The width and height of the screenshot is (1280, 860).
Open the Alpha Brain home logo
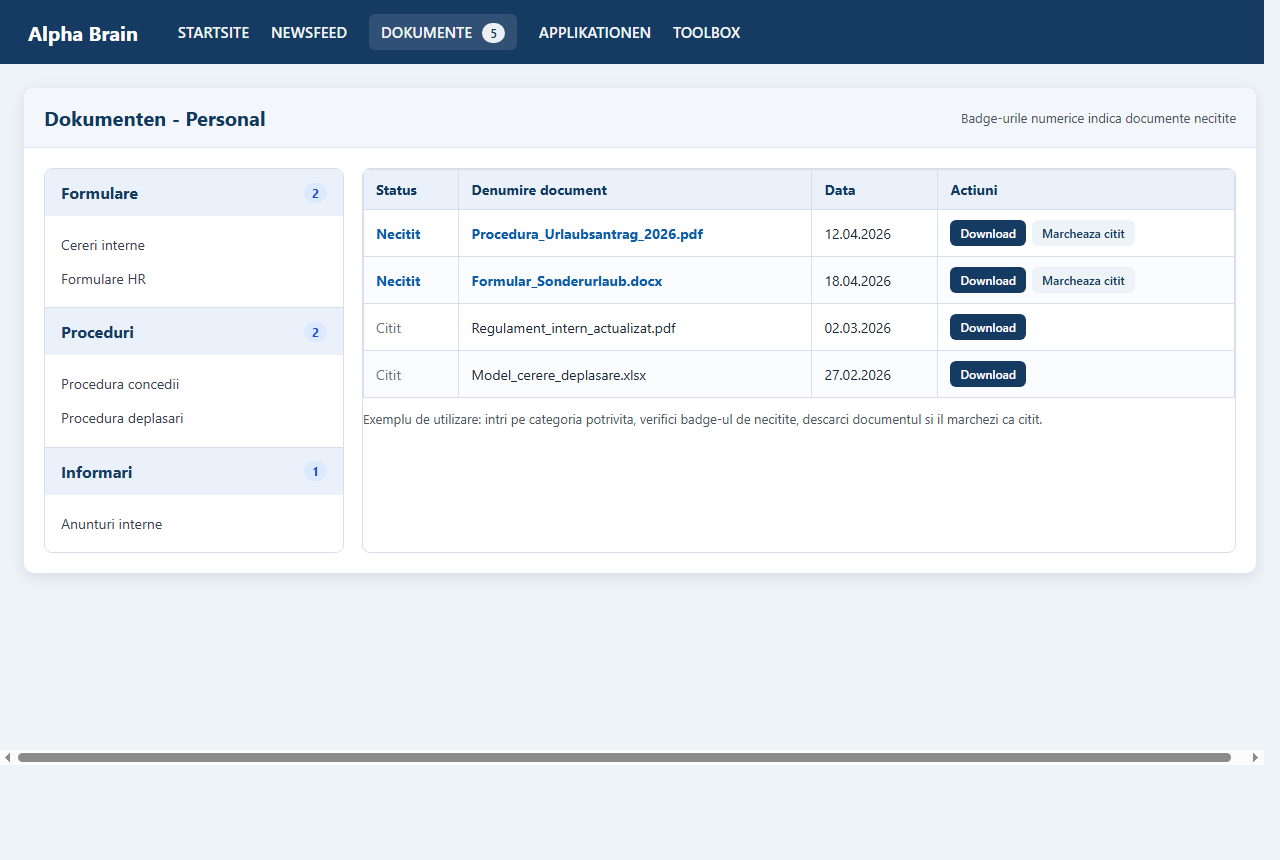click(83, 34)
